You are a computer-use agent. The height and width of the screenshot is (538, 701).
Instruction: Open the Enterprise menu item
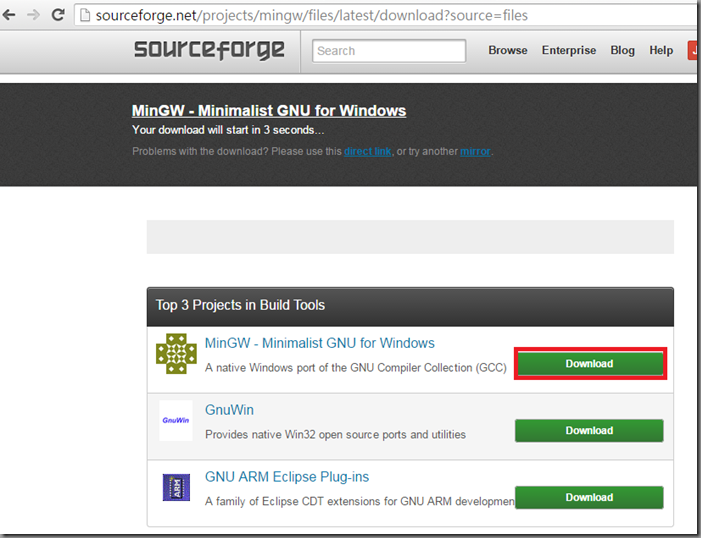tap(569, 50)
